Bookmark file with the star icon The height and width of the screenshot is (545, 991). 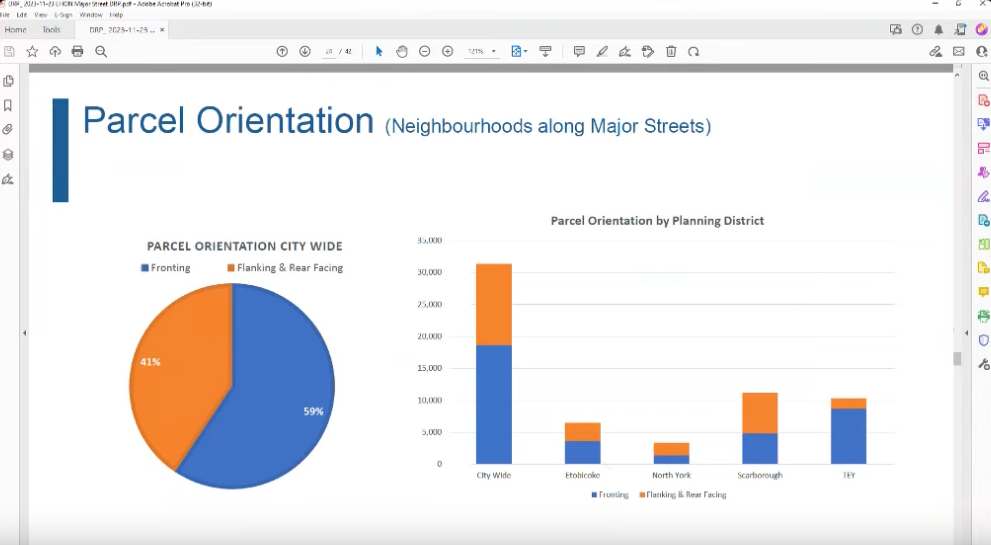[x=32, y=51]
